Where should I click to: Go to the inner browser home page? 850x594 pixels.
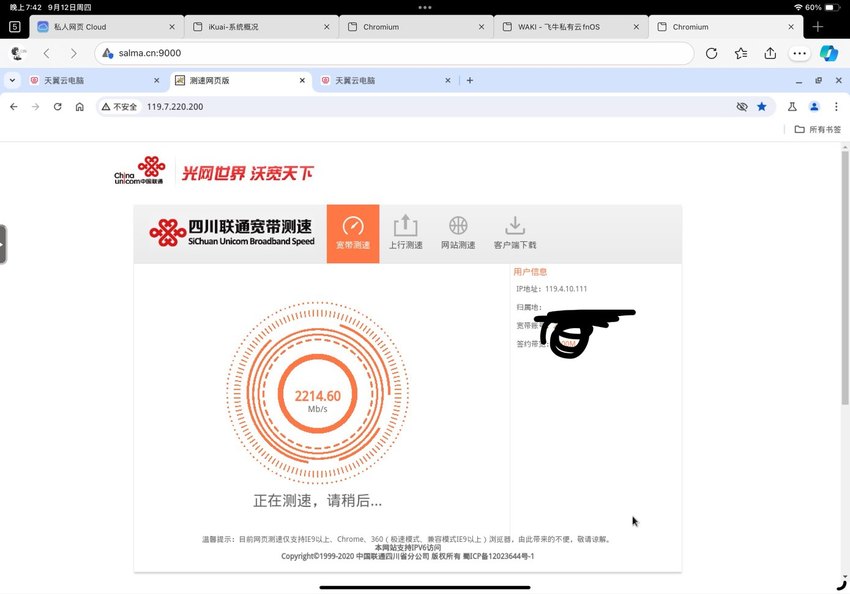[x=80, y=107]
